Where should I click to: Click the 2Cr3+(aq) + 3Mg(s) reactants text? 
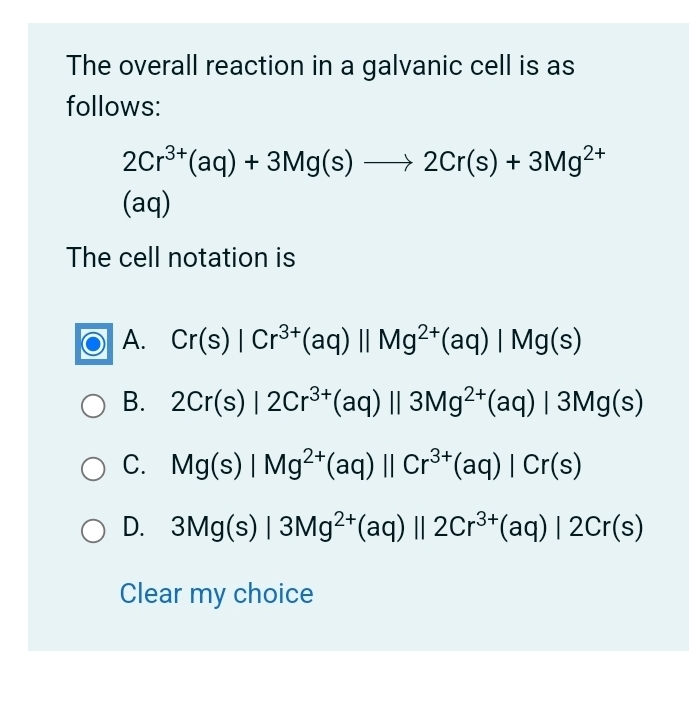(238, 160)
